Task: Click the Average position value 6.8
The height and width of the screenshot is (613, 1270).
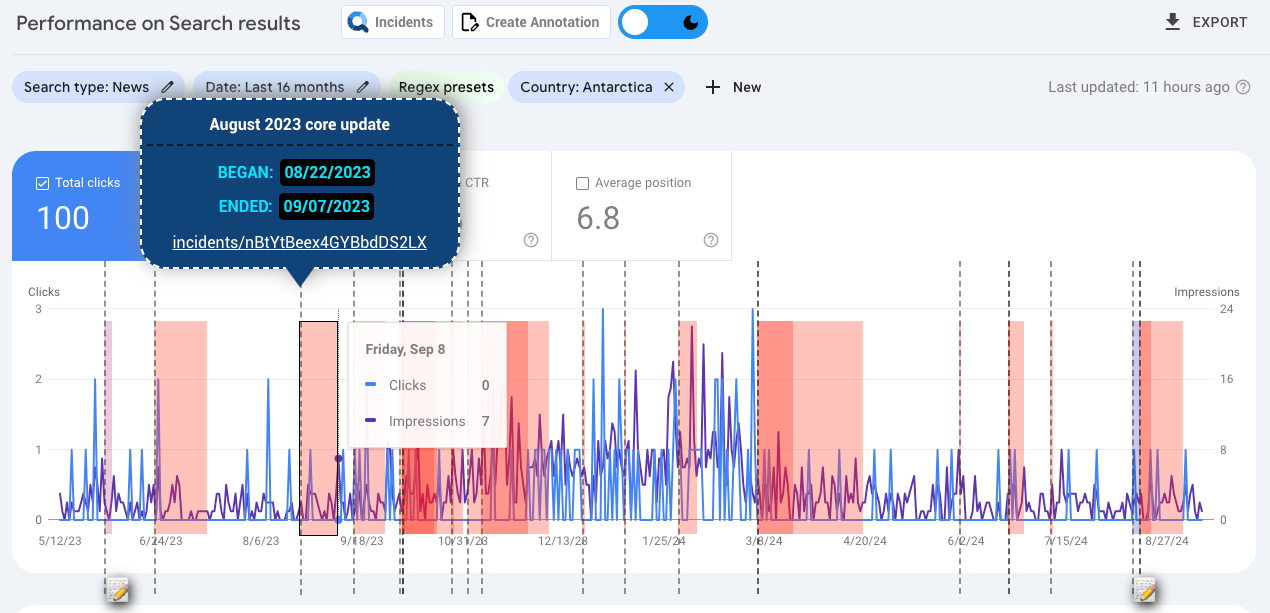Action: coord(598,218)
